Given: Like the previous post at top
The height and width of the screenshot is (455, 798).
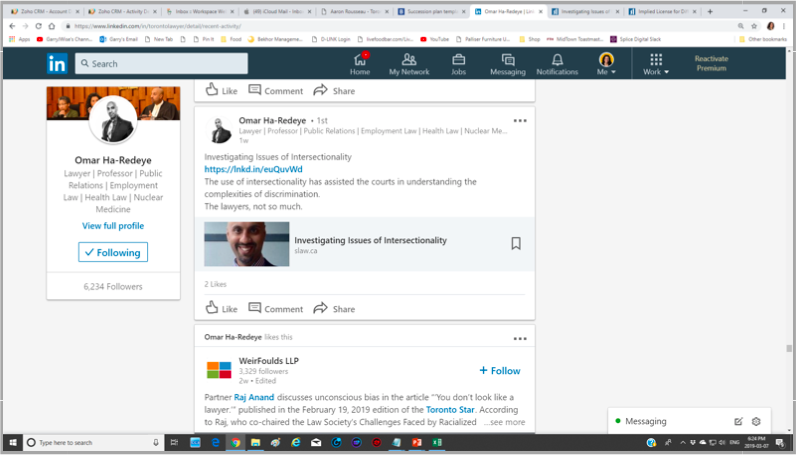Looking at the screenshot, I should [x=221, y=91].
